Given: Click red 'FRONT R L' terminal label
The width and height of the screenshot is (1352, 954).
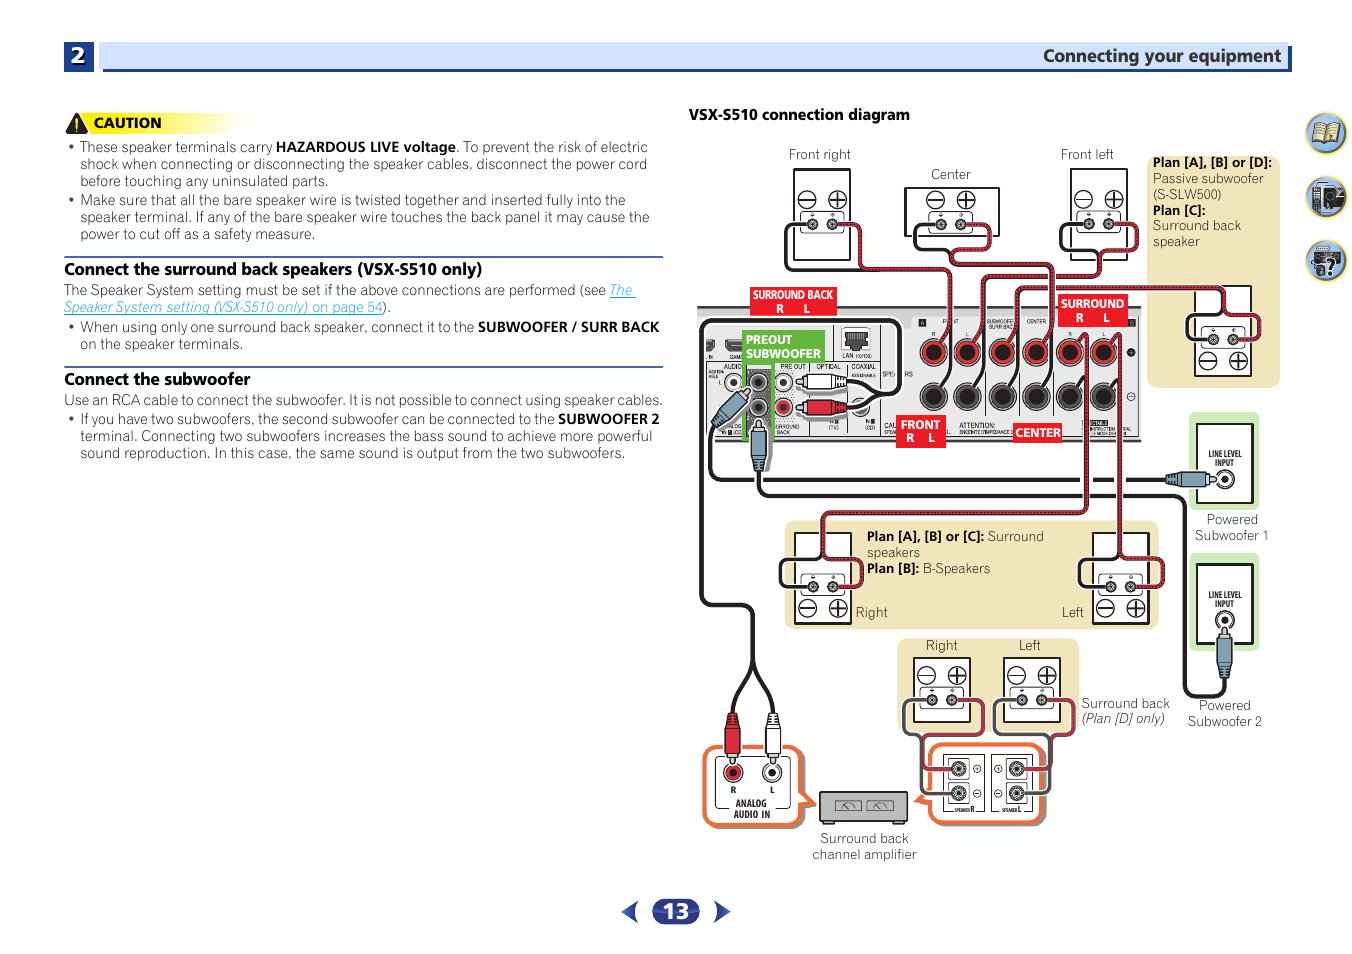Looking at the screenshot, I should [920, 431].
